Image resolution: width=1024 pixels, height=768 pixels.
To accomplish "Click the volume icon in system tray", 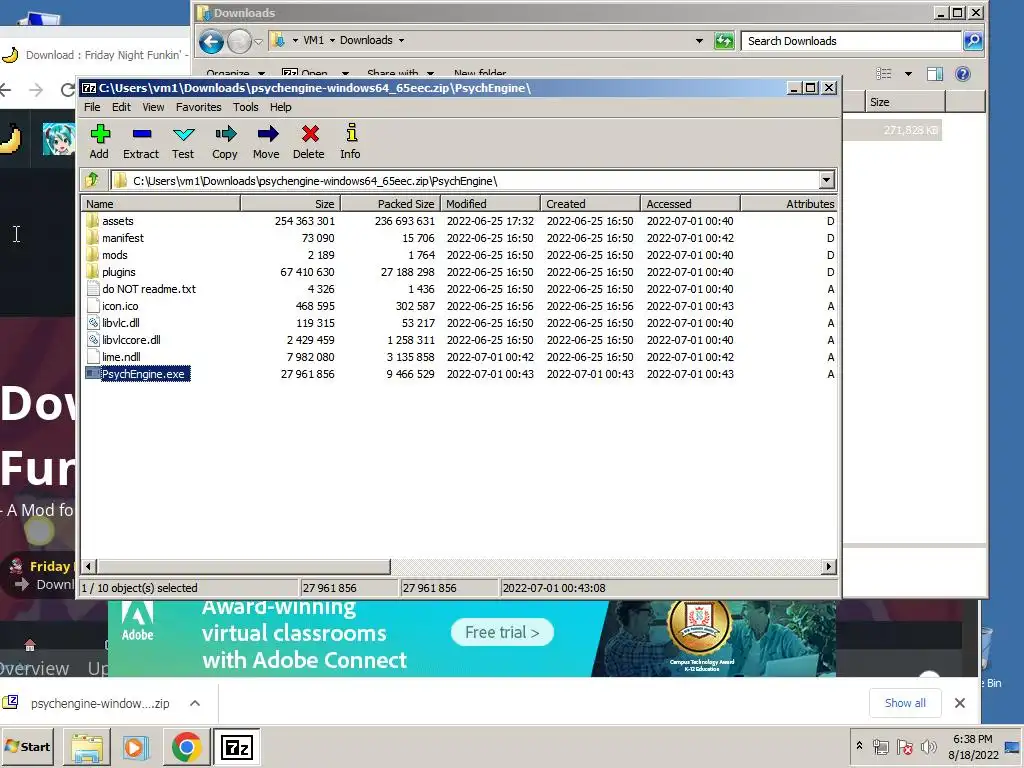I will tap(928, 746).
